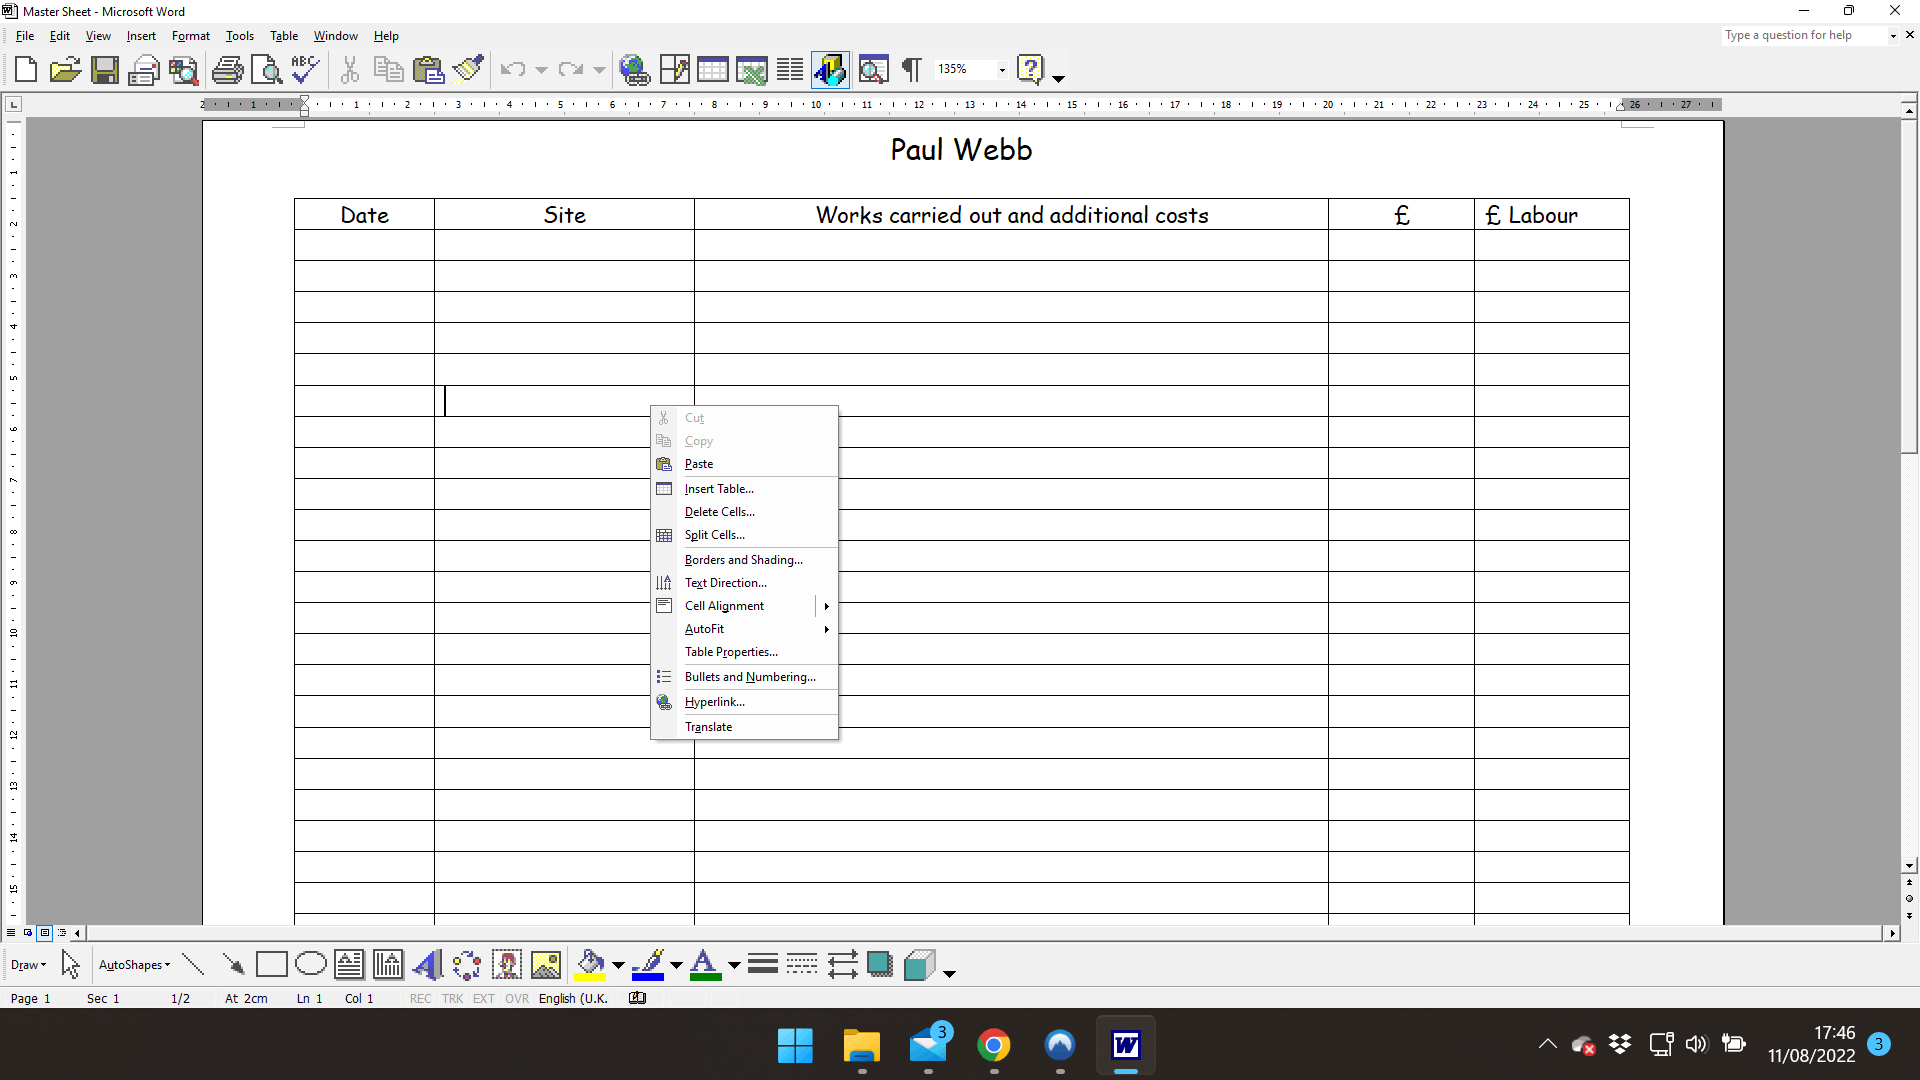Screen dimensions: 1920x1080
Task: Toggle Show/Hide paragraph marks
Action: (911, 70)
